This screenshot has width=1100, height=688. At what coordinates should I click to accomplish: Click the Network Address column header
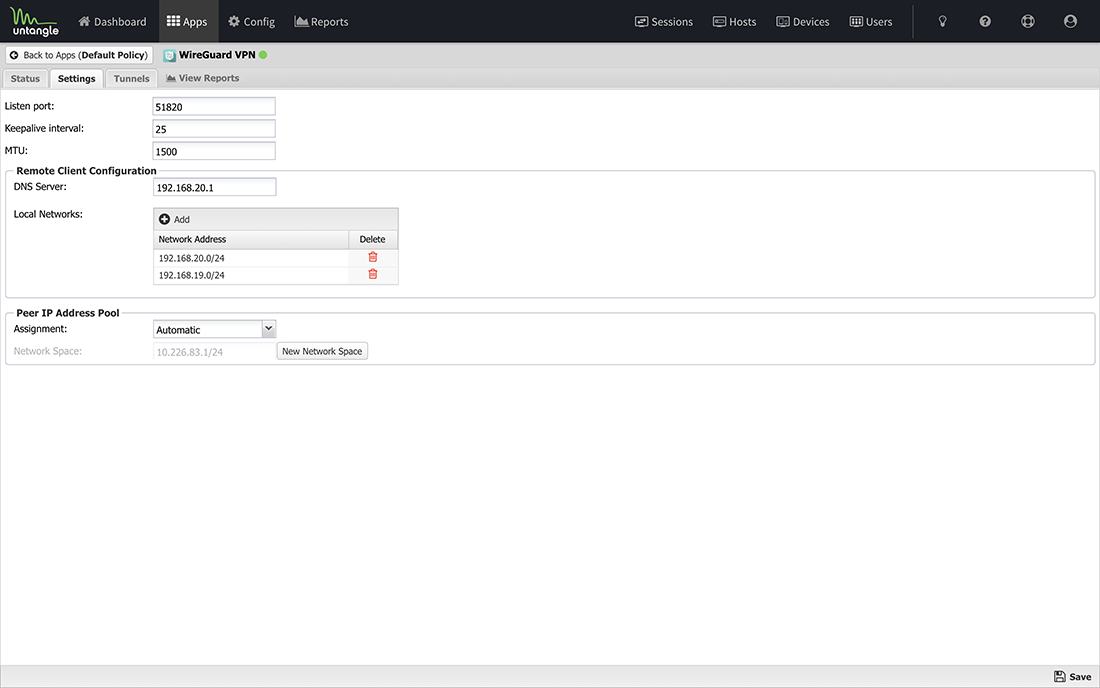coord(251,239)
